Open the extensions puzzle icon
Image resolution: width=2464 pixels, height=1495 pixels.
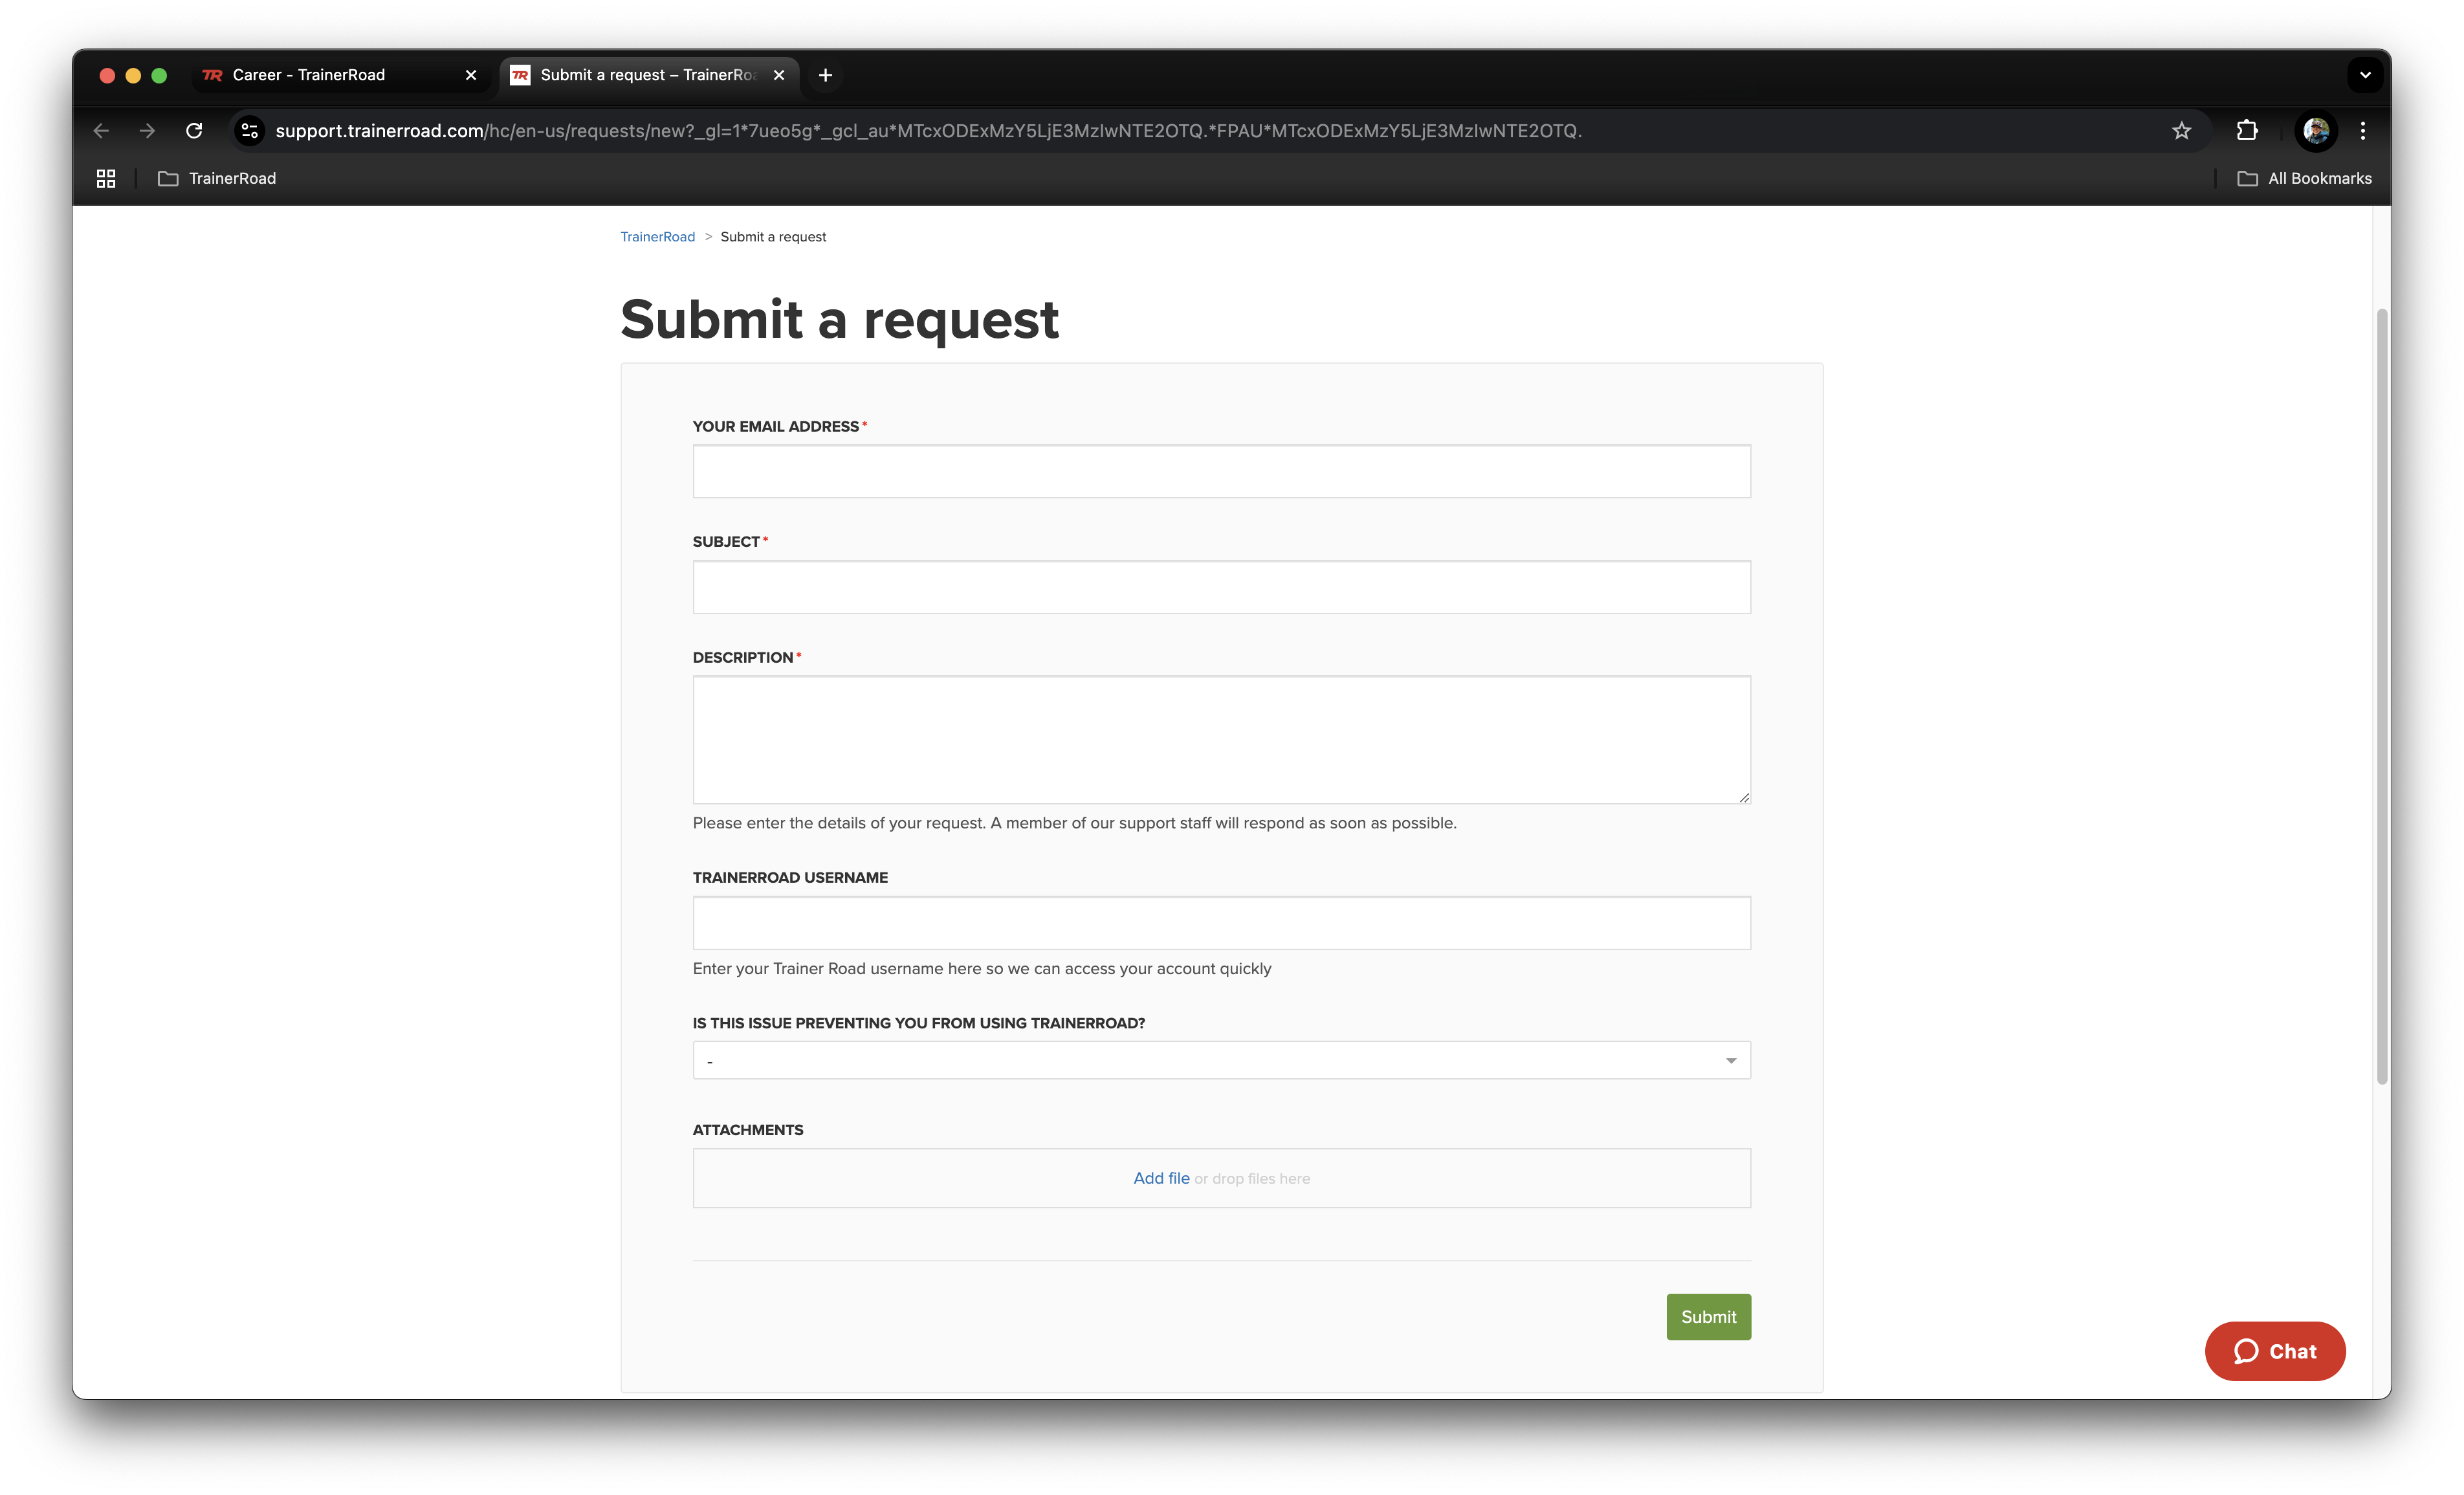point(2247,131)
